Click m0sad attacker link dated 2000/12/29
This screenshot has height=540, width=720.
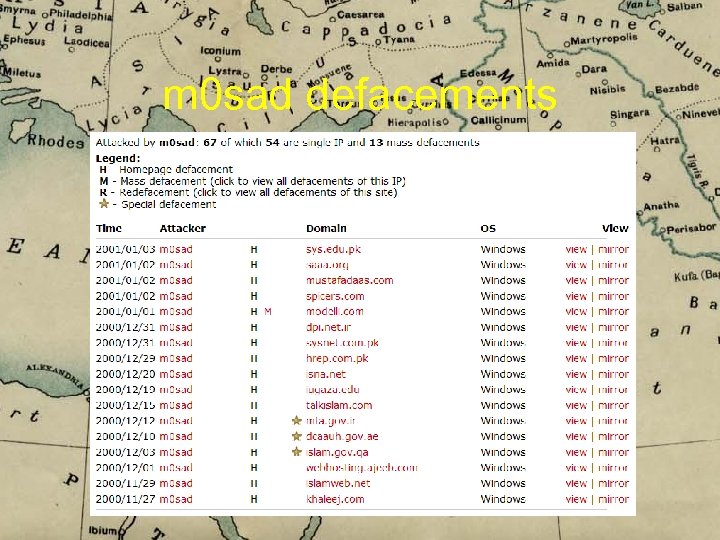tap(176, 358)
